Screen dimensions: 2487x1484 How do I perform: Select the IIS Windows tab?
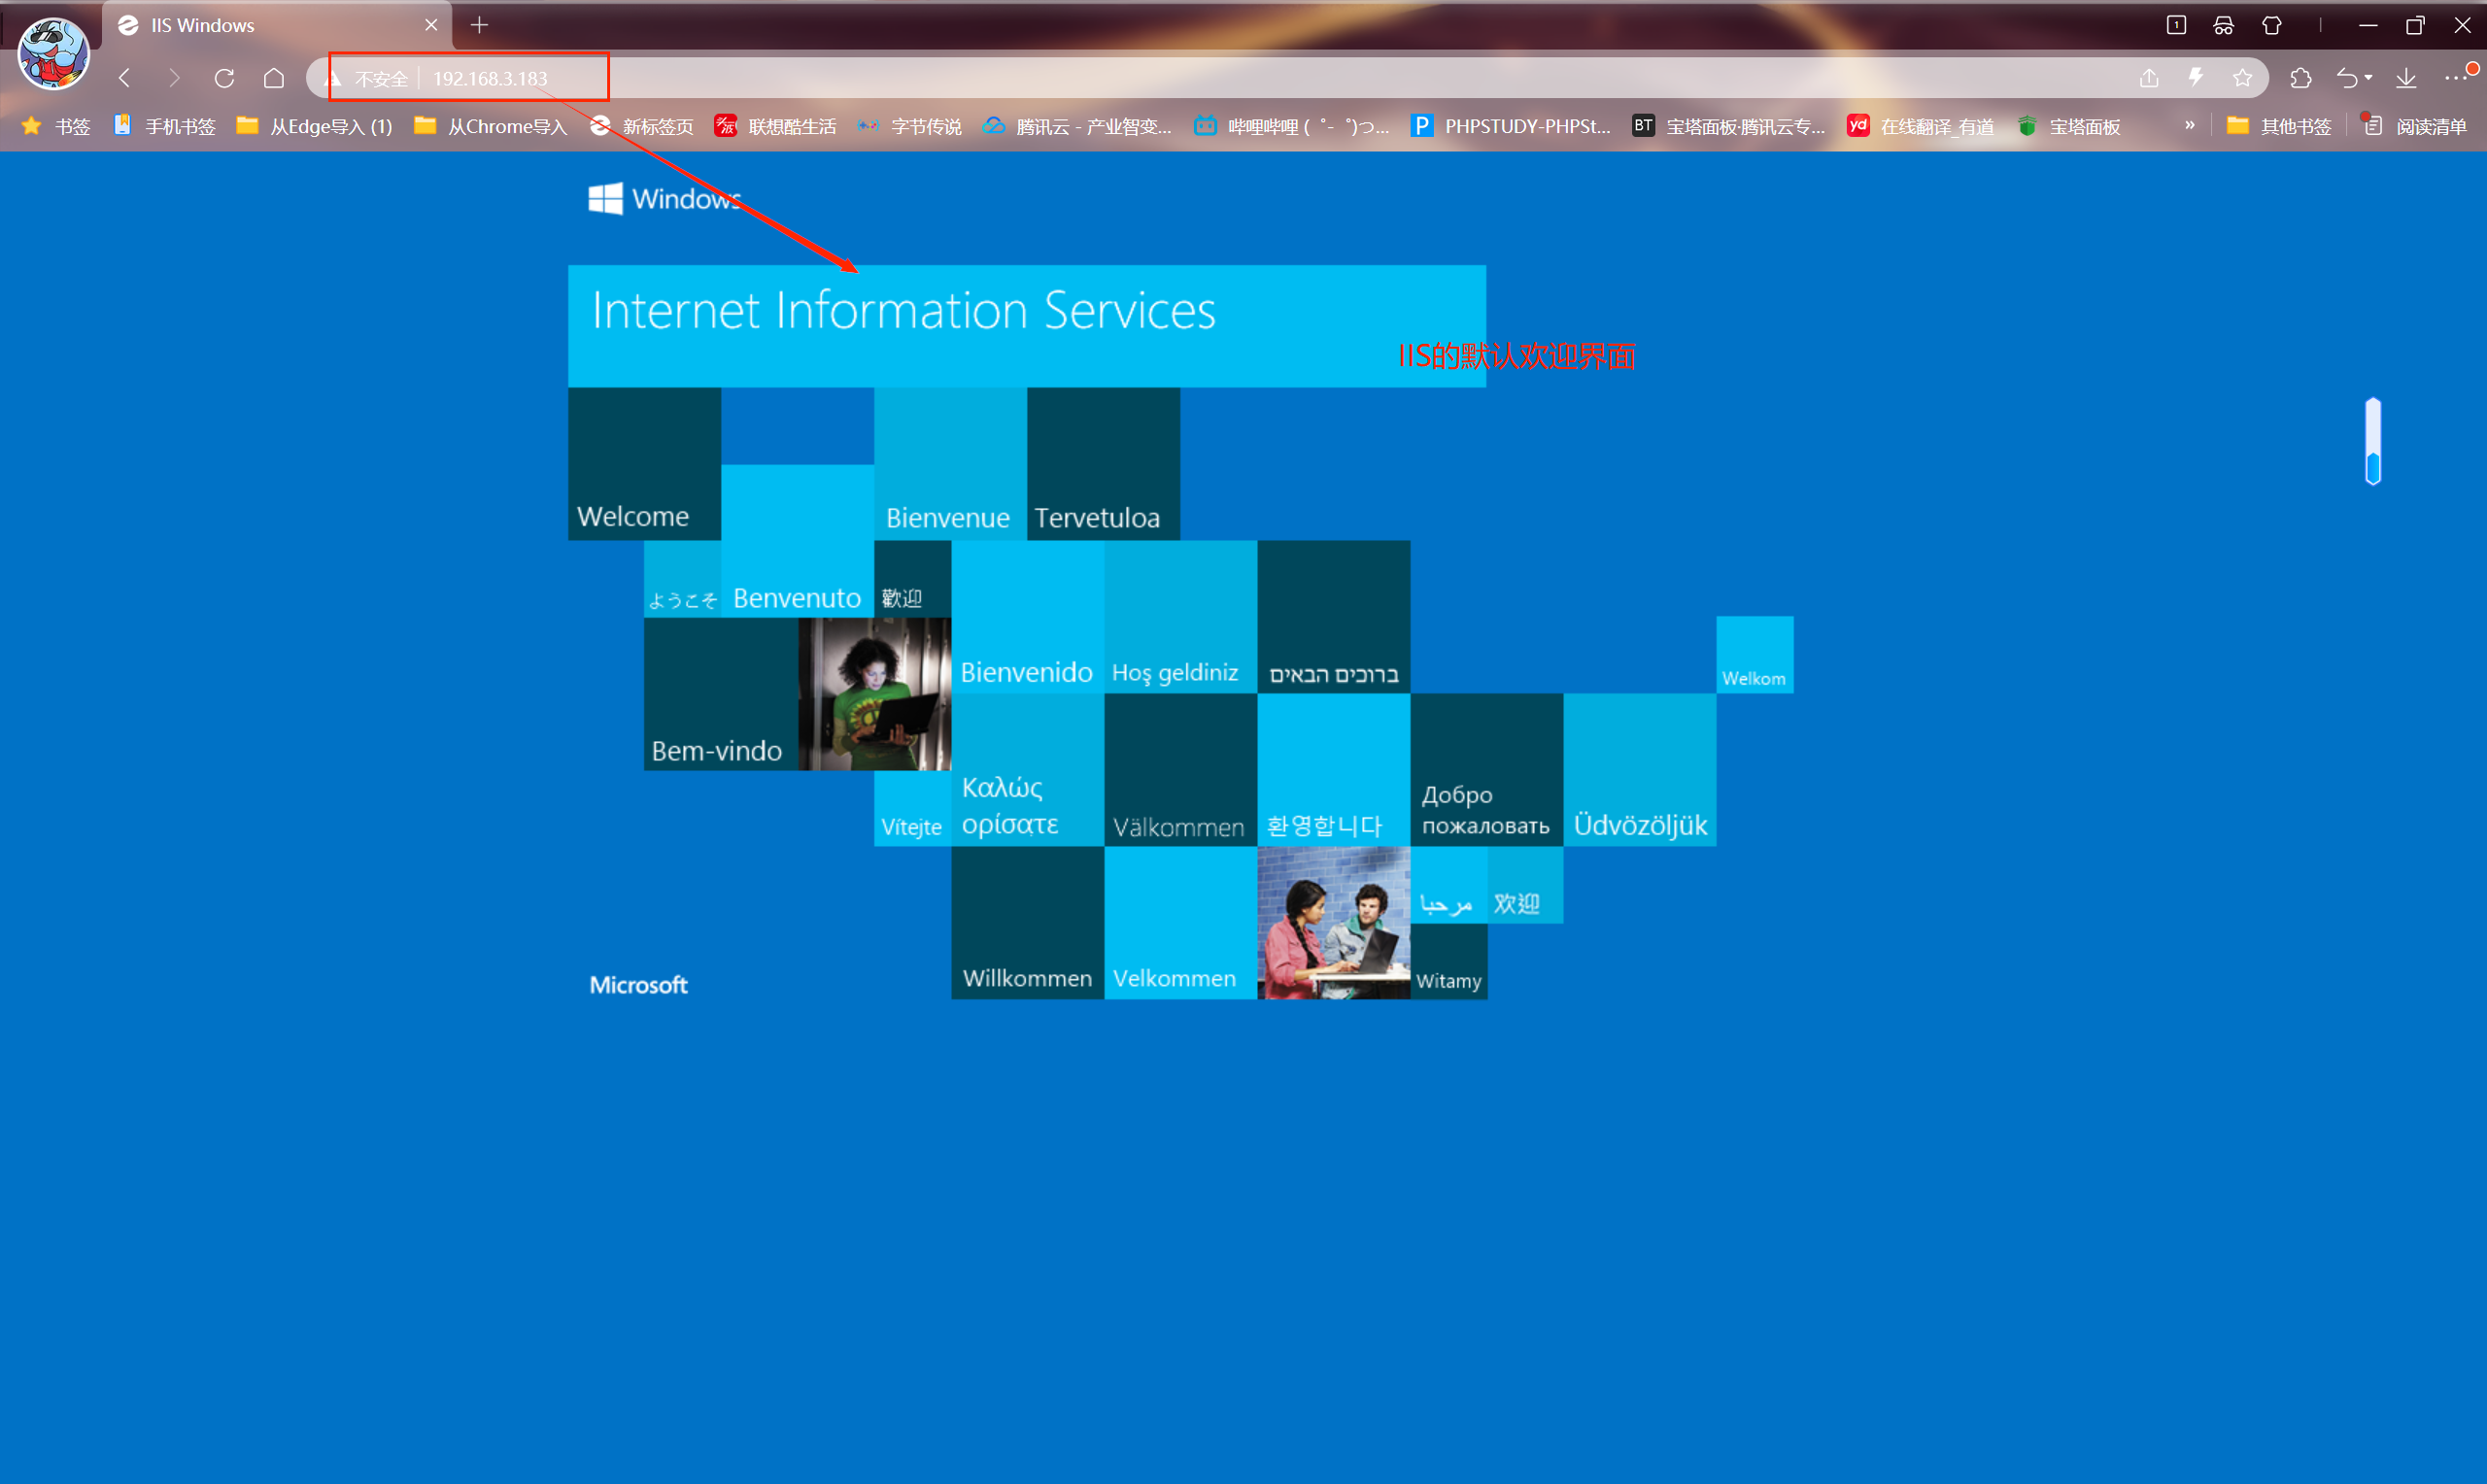[x=277, y=25]
